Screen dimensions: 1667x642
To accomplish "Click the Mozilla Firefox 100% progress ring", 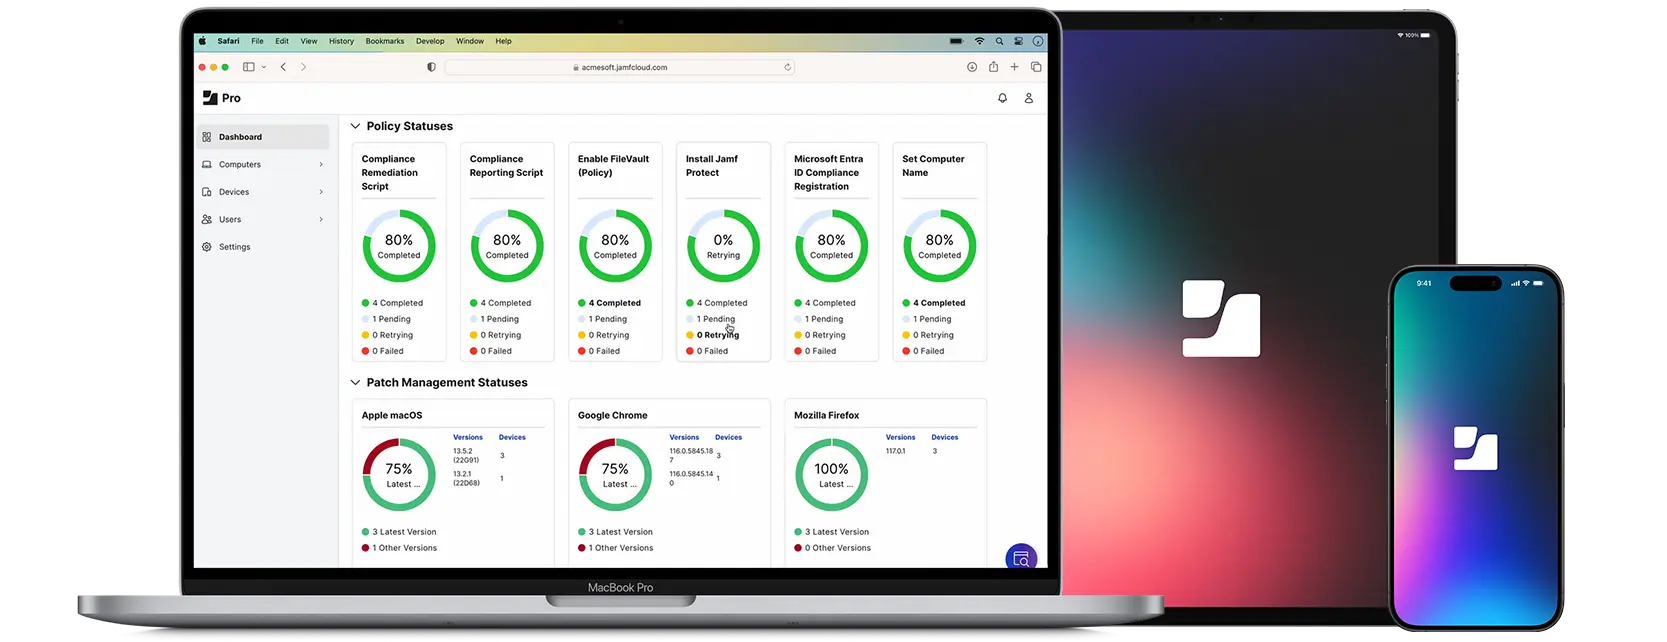I will pyautogui.click(x=831, y=475).
